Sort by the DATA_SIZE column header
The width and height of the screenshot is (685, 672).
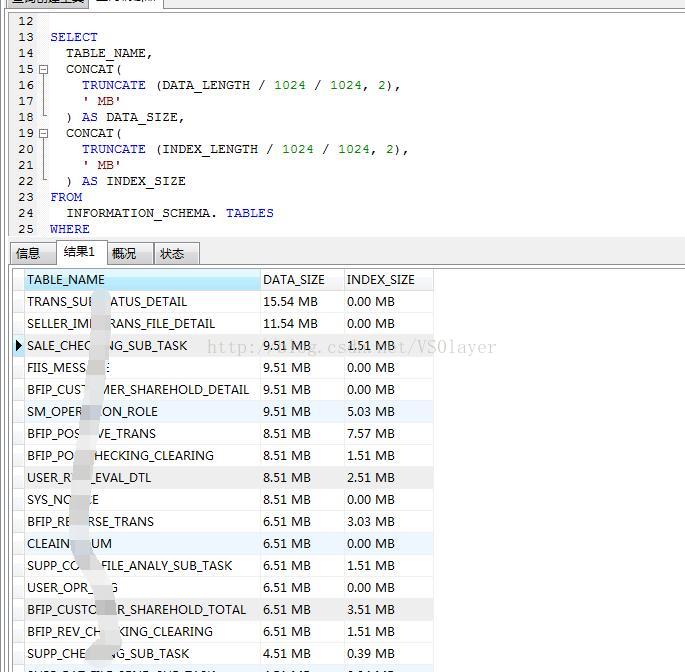coord(302,280)
